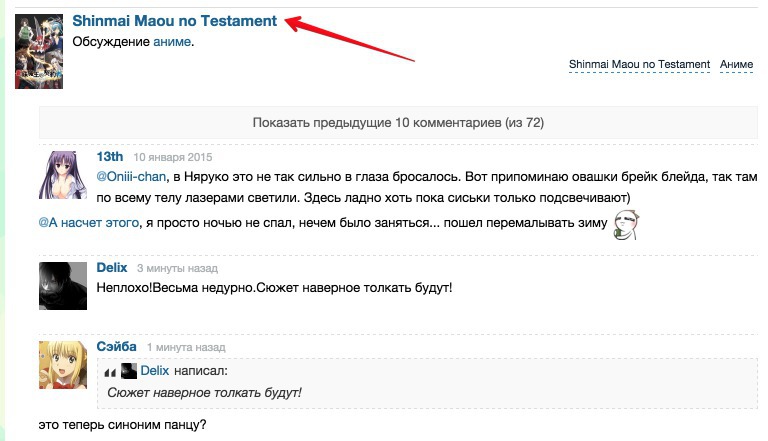Click the anime poster thumbnail
Viewport: 768px width, 441px height.
[39, 51]
